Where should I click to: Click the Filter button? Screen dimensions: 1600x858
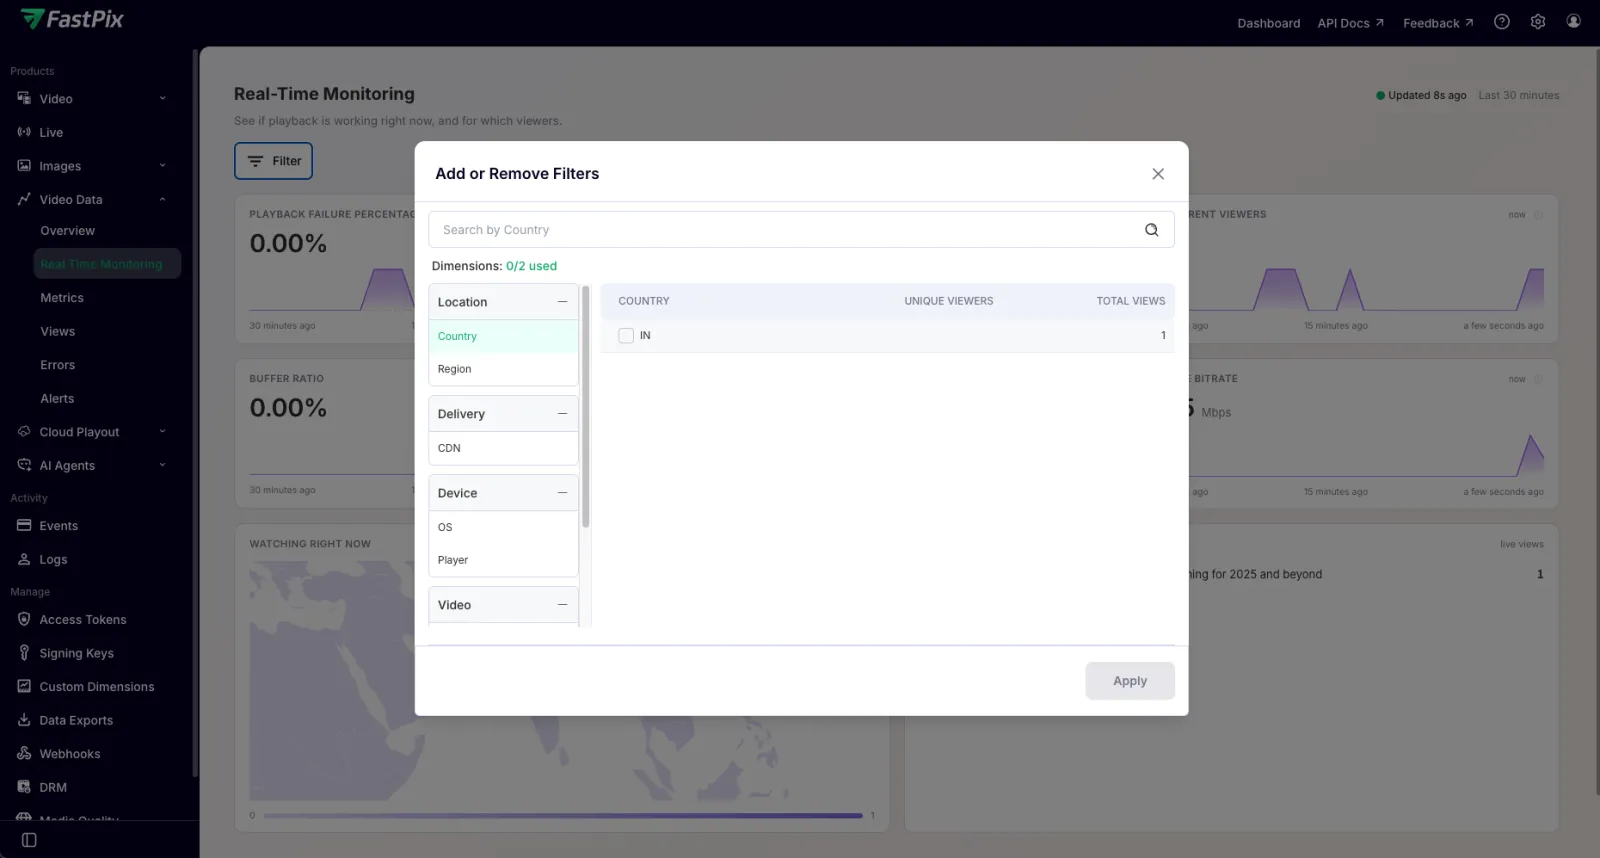click(273, 161)
